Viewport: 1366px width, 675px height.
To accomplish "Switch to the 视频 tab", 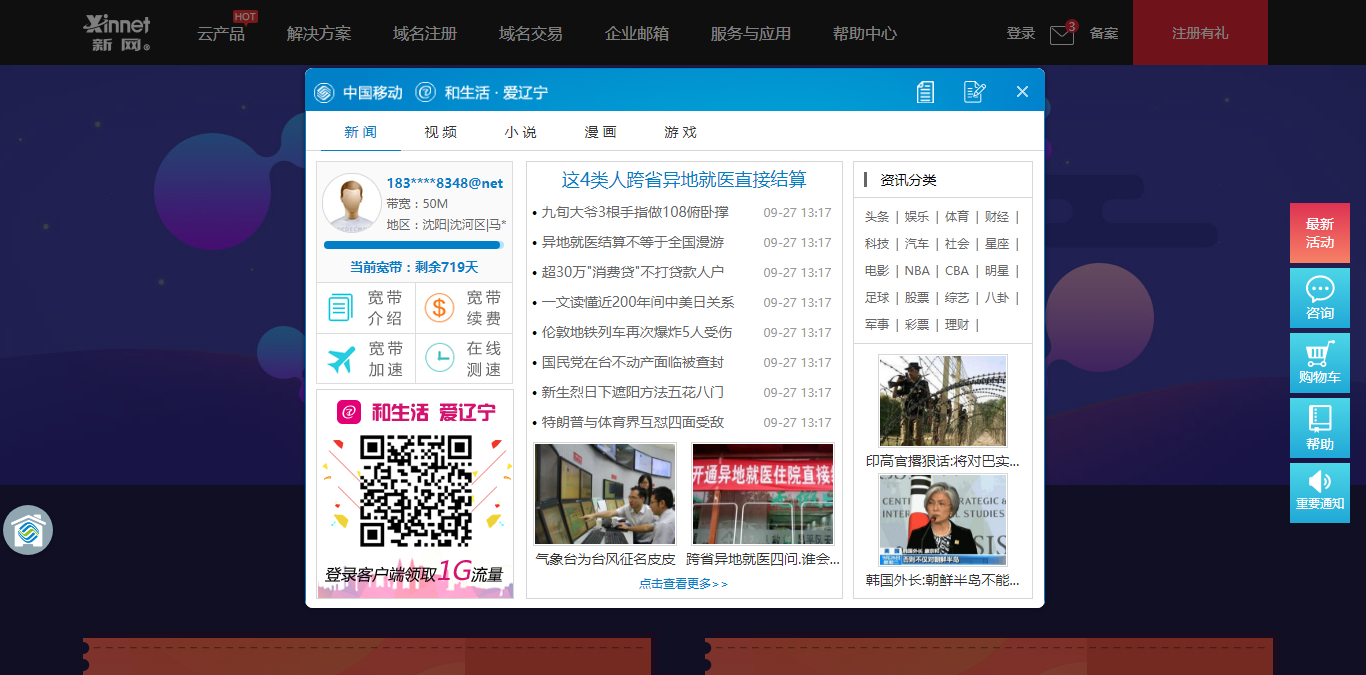I will 440,132.
